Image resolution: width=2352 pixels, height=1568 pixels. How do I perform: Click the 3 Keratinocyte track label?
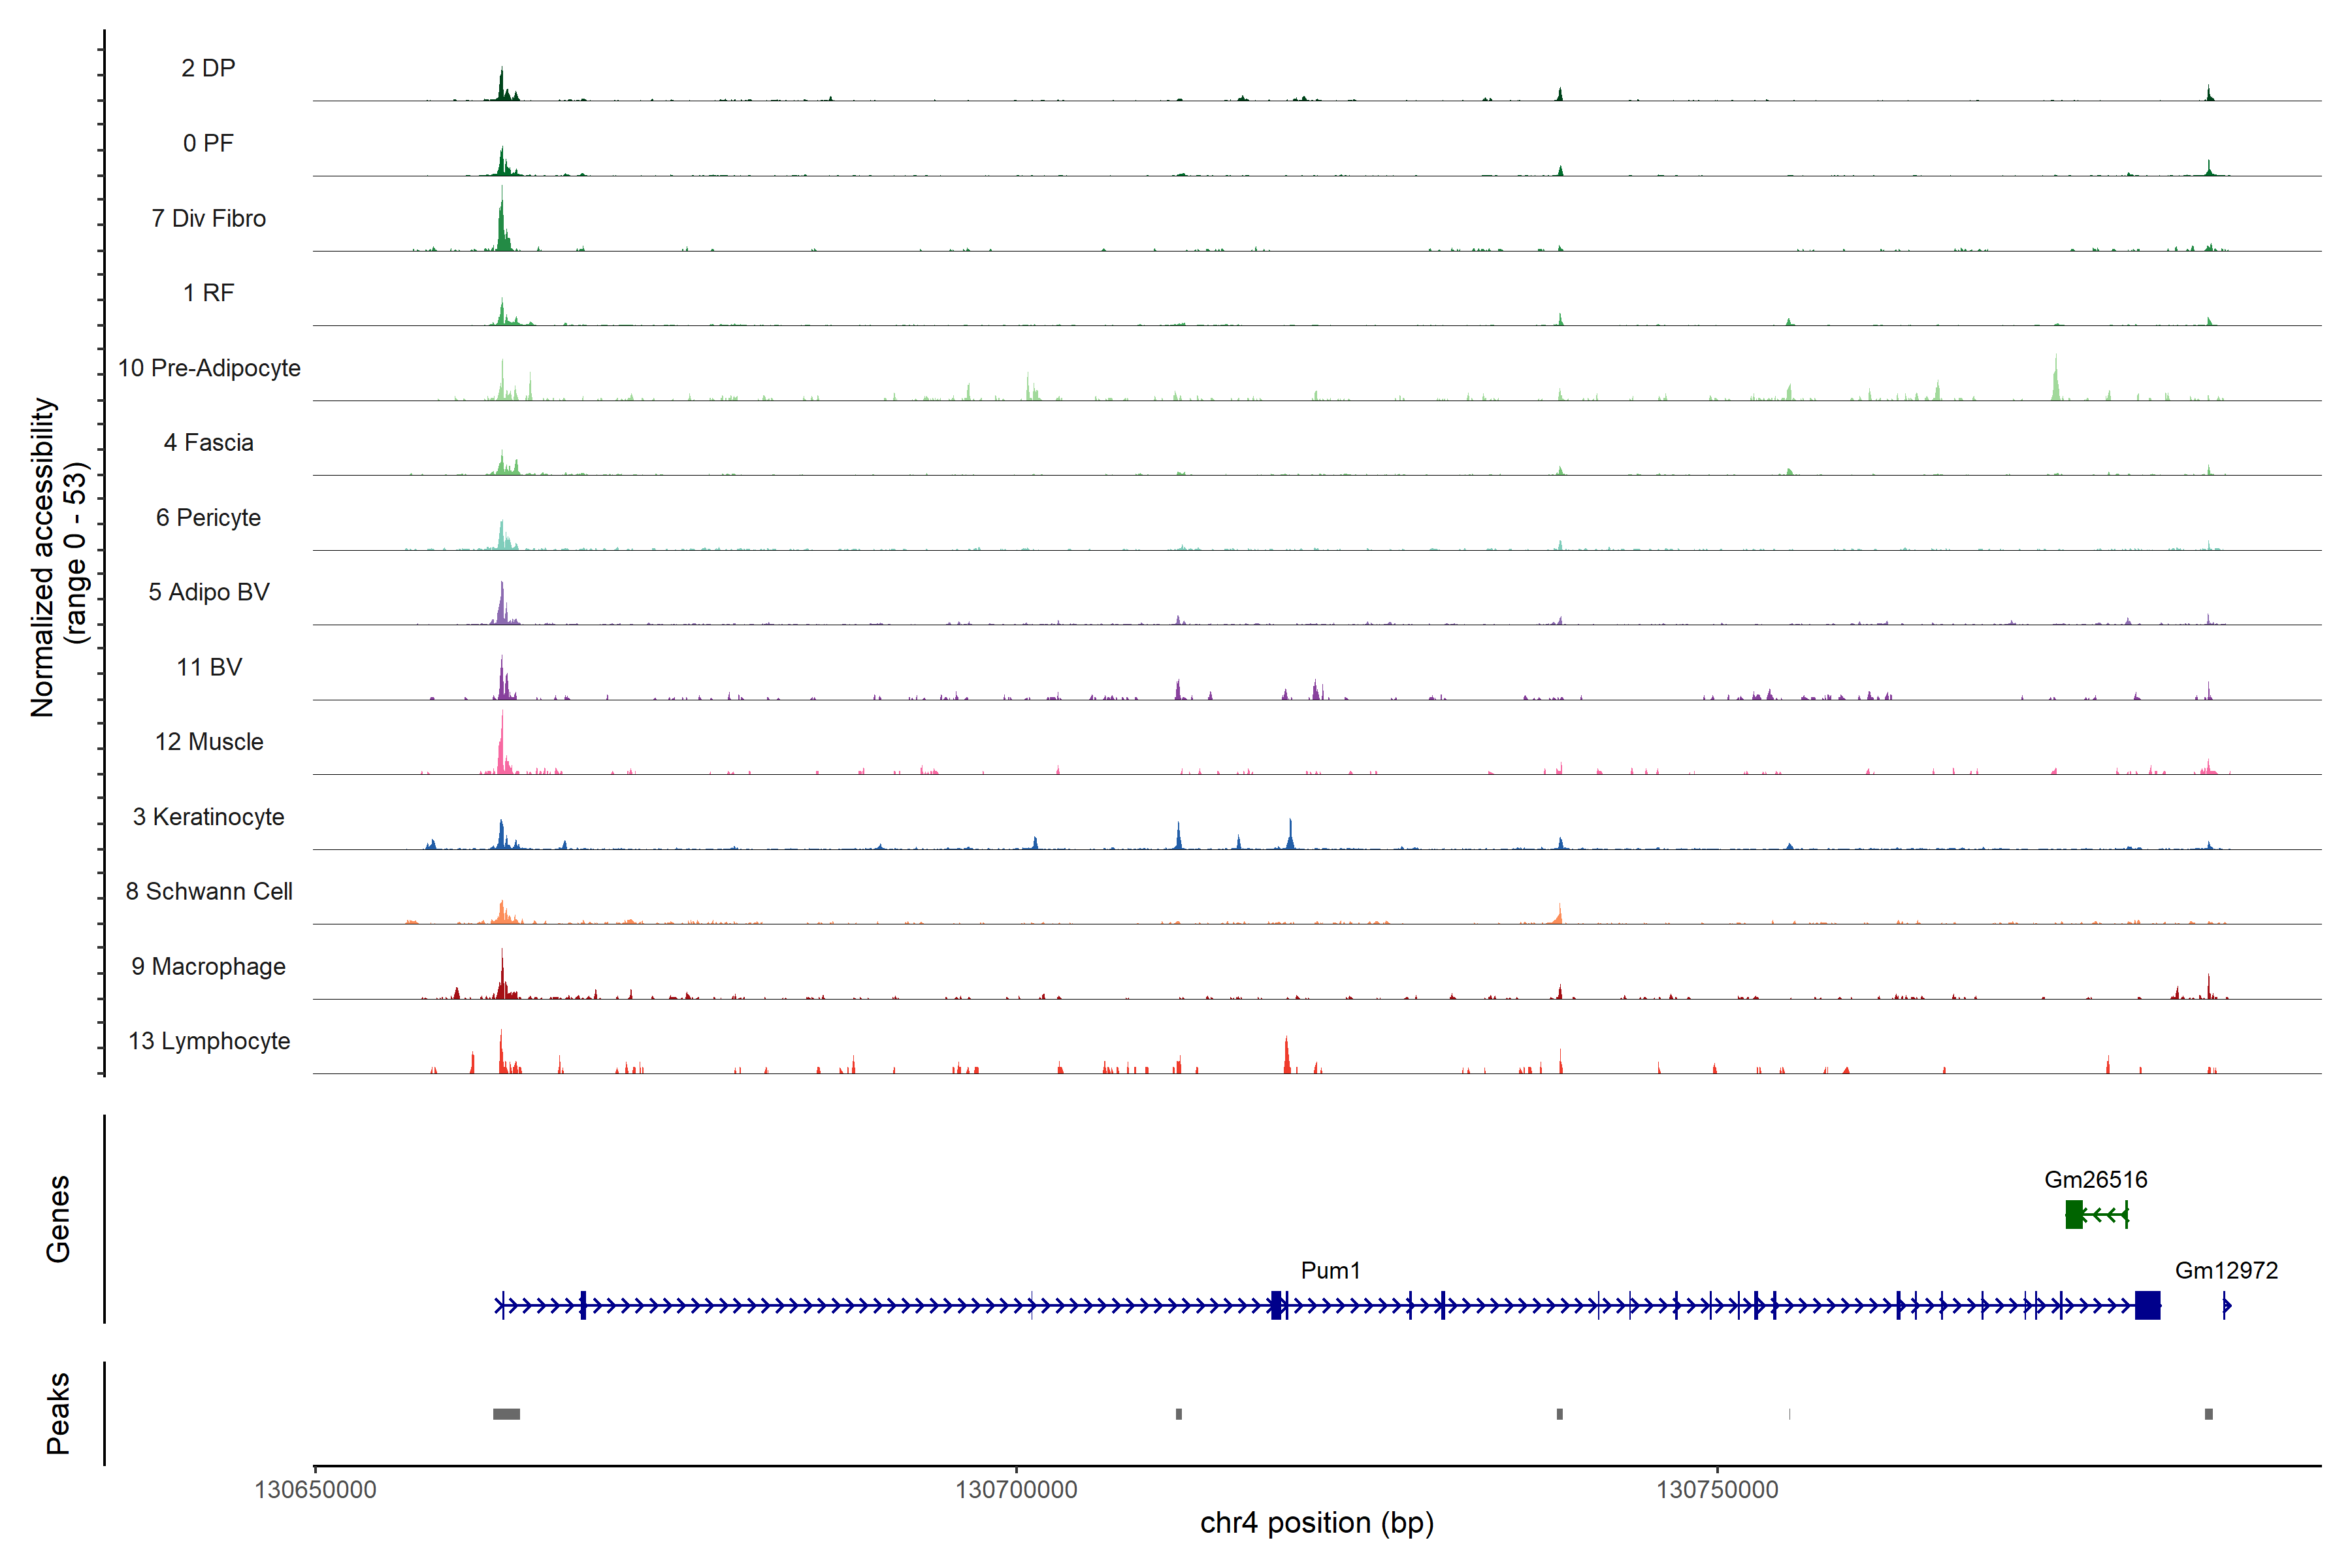[209, 817]
